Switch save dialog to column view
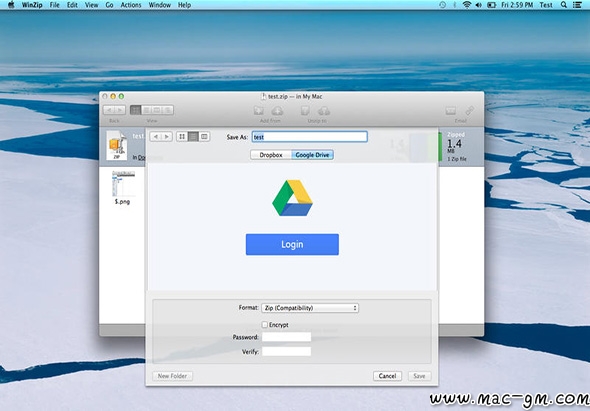This screenshot has width=590, height=411. [x=204, y=137]
